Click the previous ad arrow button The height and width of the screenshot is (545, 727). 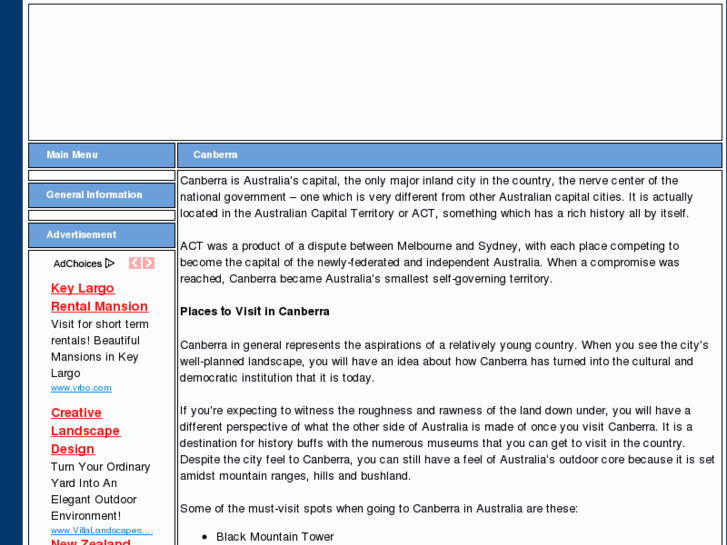[134, 263]
